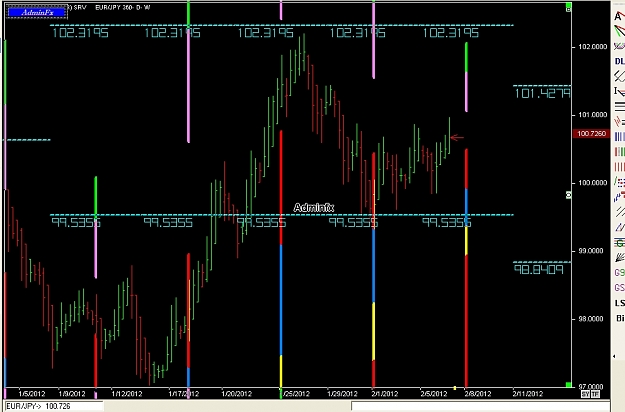
Task: Select the I-bar measurement tool
Action: pyautogui.click(x=619, y=91)
